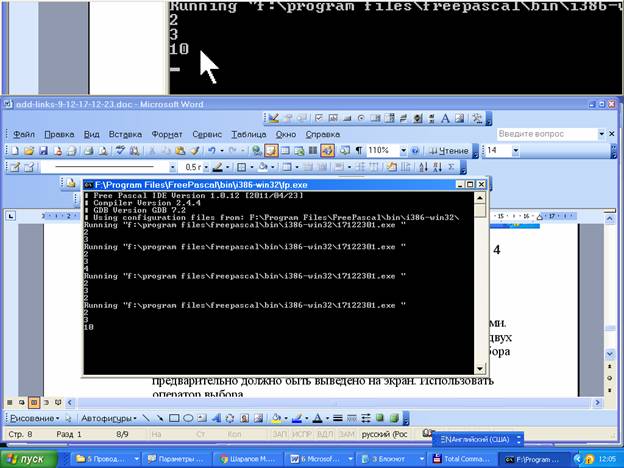Screen dimensions: 624x468
Task: Click the Outside Border icon
Action: (242, 167)
